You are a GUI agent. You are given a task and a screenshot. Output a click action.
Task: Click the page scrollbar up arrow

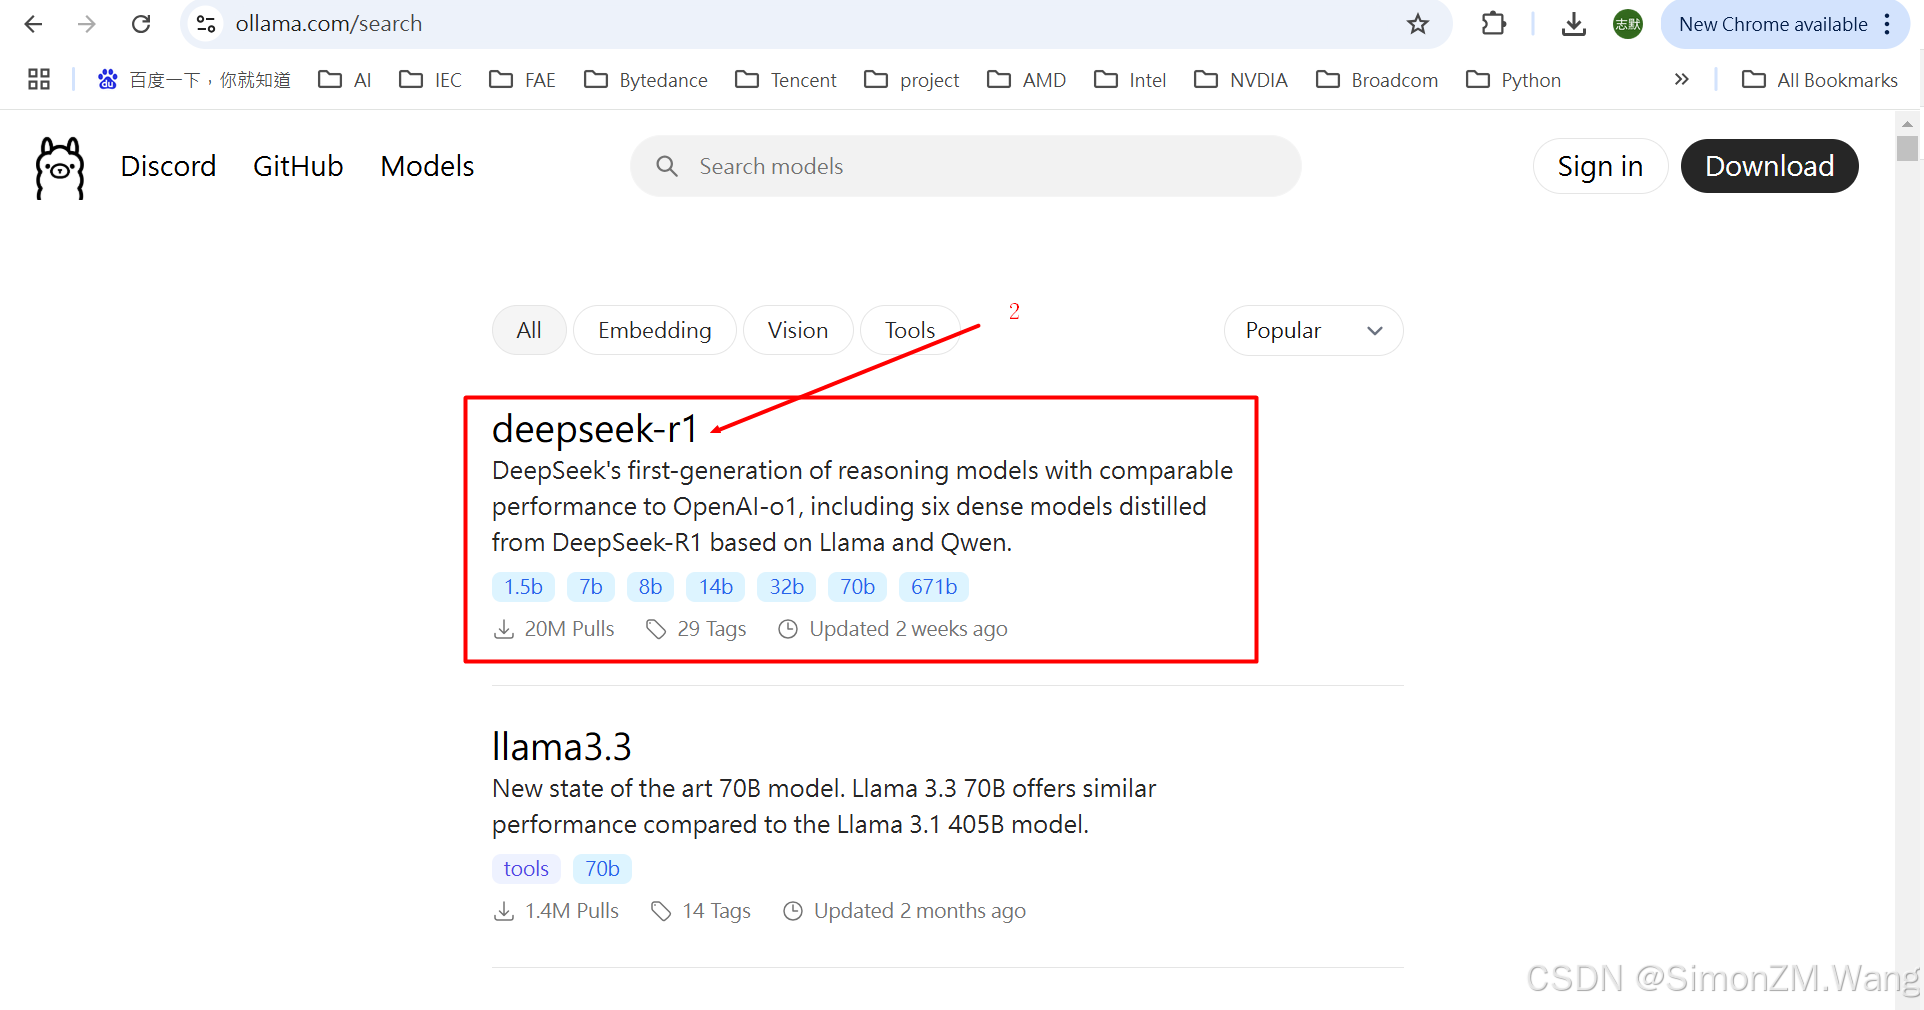coord(1907,124)
